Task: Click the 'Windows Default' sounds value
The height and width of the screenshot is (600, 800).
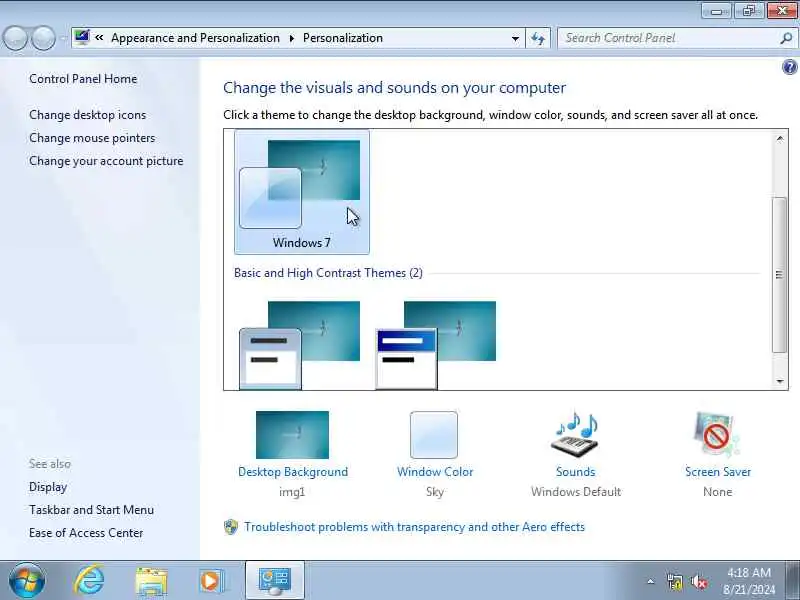Action: coord(576,492)
